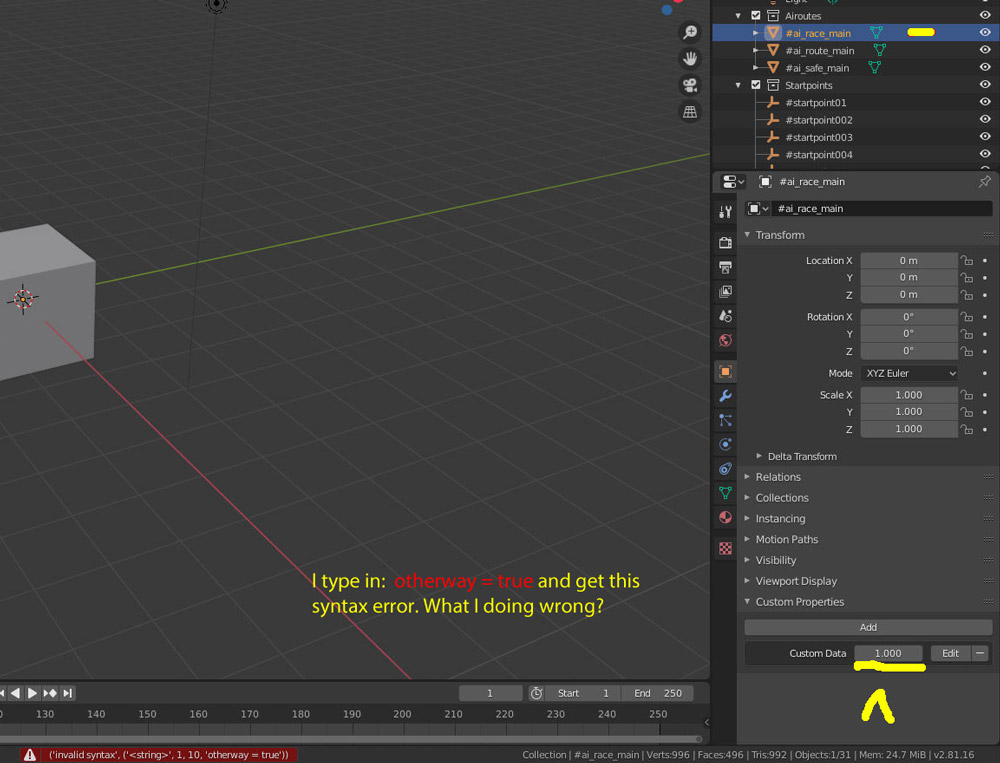Select #startpoint003 in the outliner
Viewport: 1000px width, 763px height.
[819, 137]
